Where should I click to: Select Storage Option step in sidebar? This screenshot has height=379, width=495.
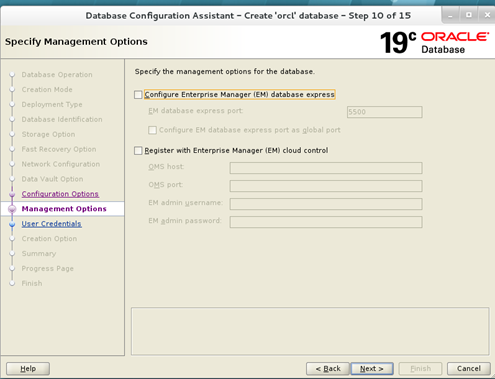(48, 134)
